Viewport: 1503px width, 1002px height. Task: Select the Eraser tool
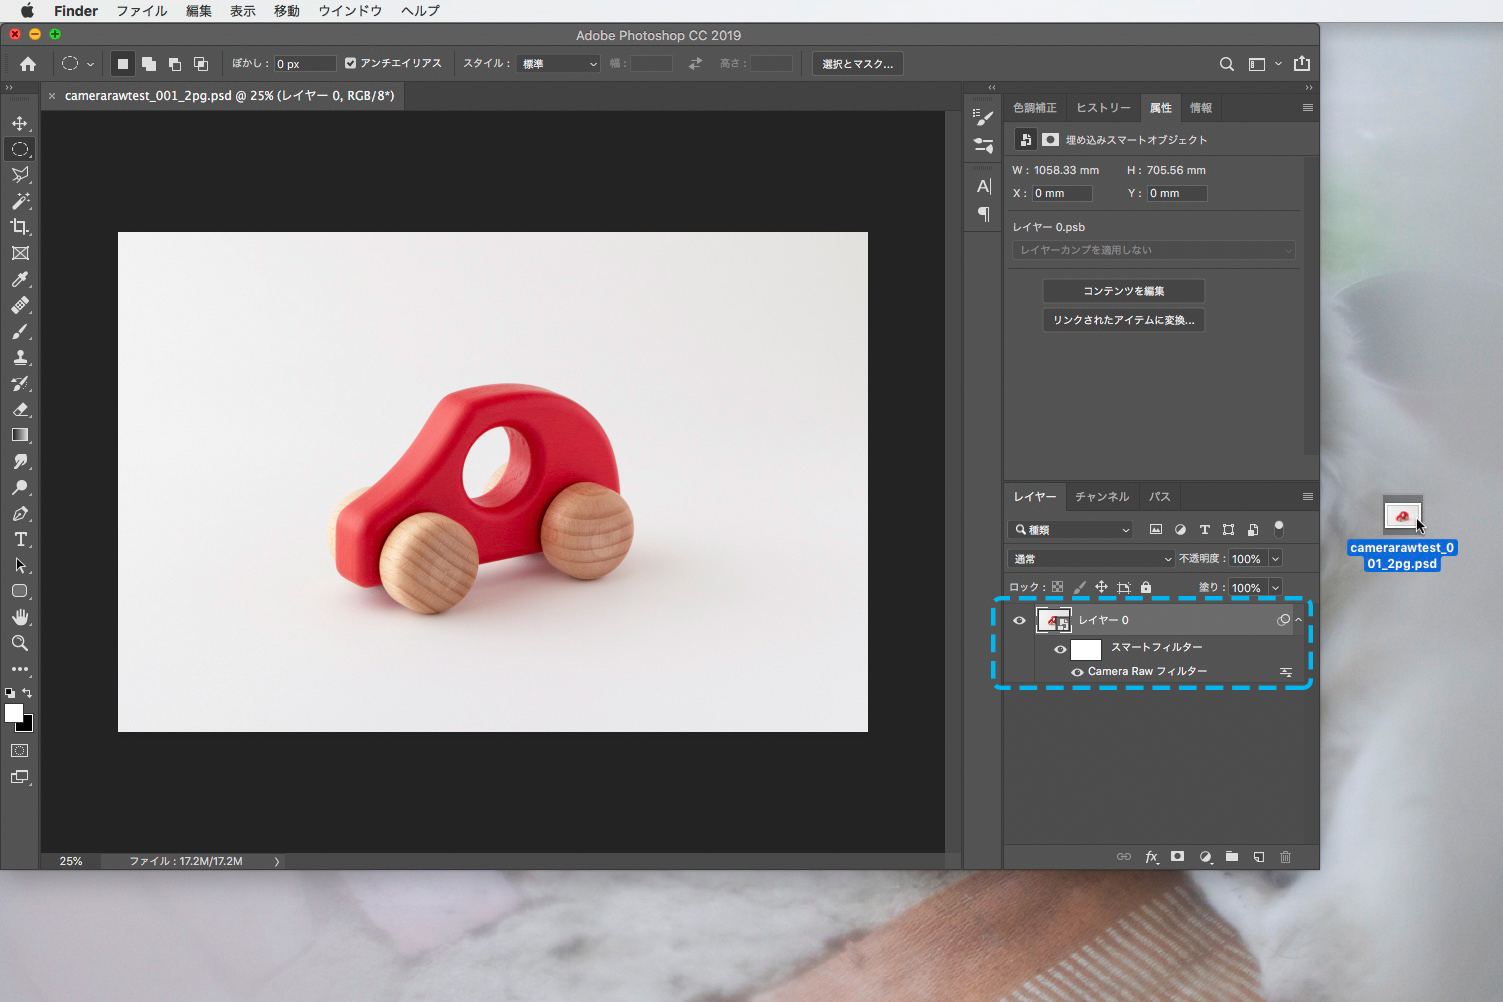pos(20,410)
